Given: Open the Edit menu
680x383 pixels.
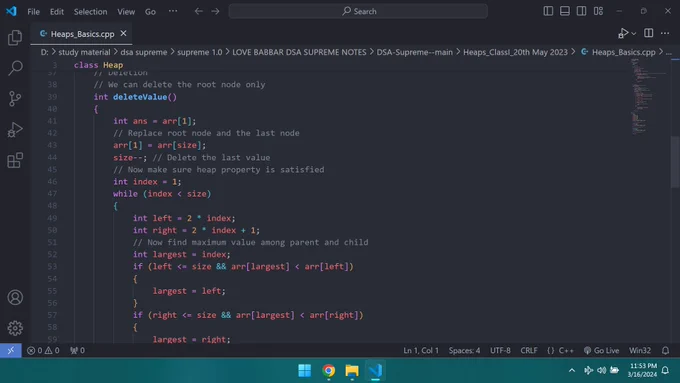Looking at the screenshot, I should point(57,12).
